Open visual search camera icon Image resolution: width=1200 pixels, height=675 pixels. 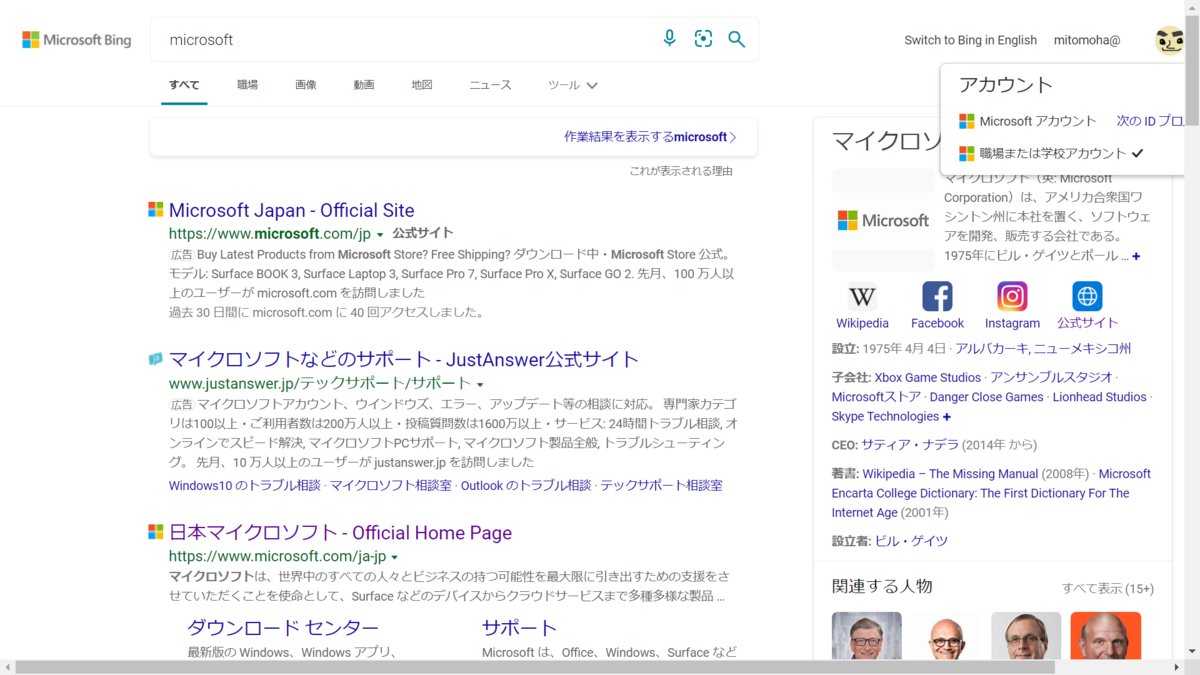pyautogui.click(x=703, y=39)
